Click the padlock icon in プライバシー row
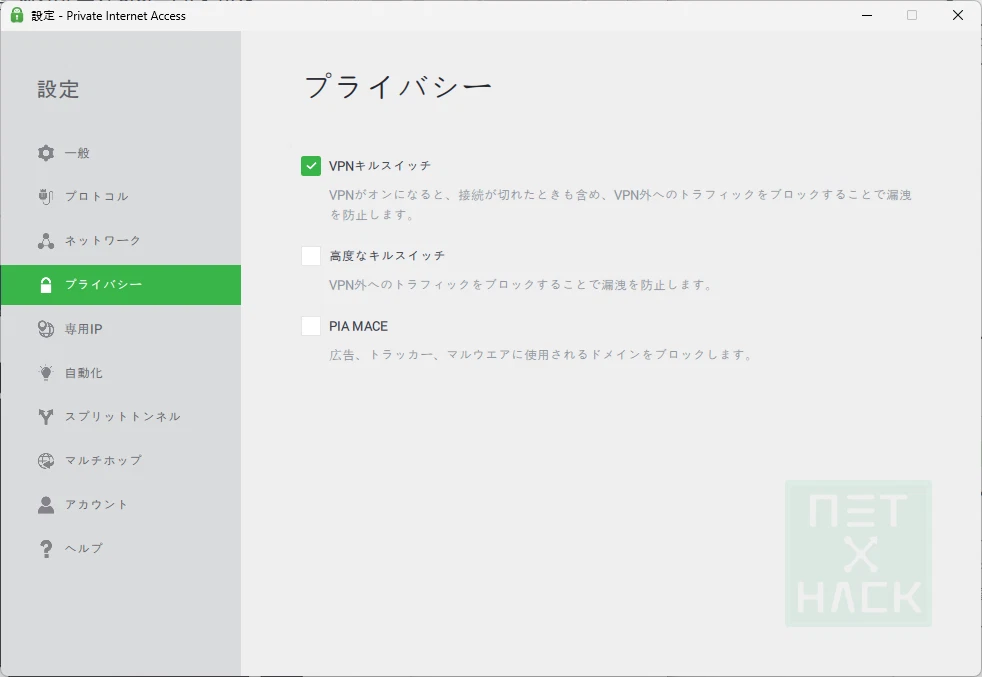 46,285
